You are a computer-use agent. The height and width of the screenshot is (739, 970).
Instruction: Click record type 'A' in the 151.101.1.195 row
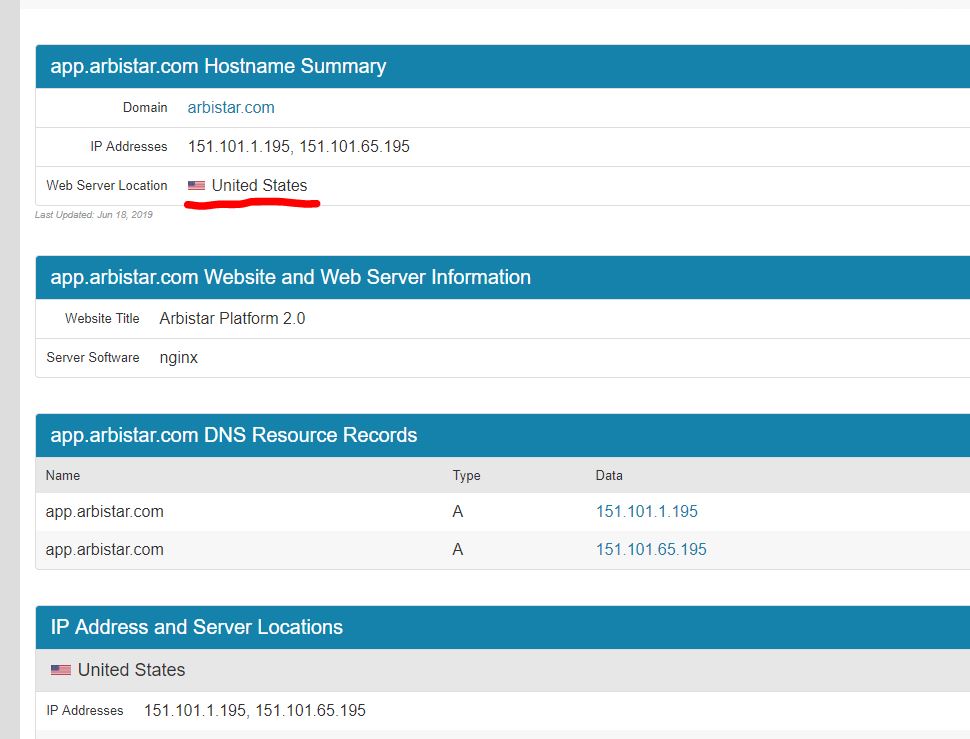click(x=458, y=511)
